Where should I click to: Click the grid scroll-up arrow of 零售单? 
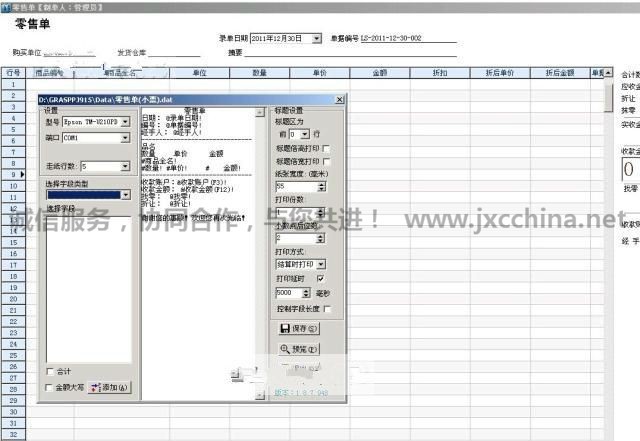click(x=608, y=73)
